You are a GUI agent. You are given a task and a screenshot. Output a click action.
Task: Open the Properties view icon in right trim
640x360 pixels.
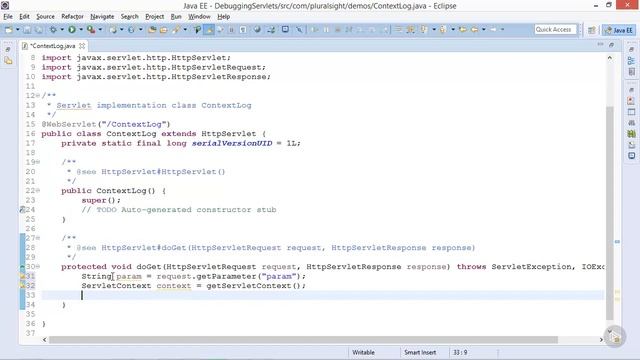(631, 112)
